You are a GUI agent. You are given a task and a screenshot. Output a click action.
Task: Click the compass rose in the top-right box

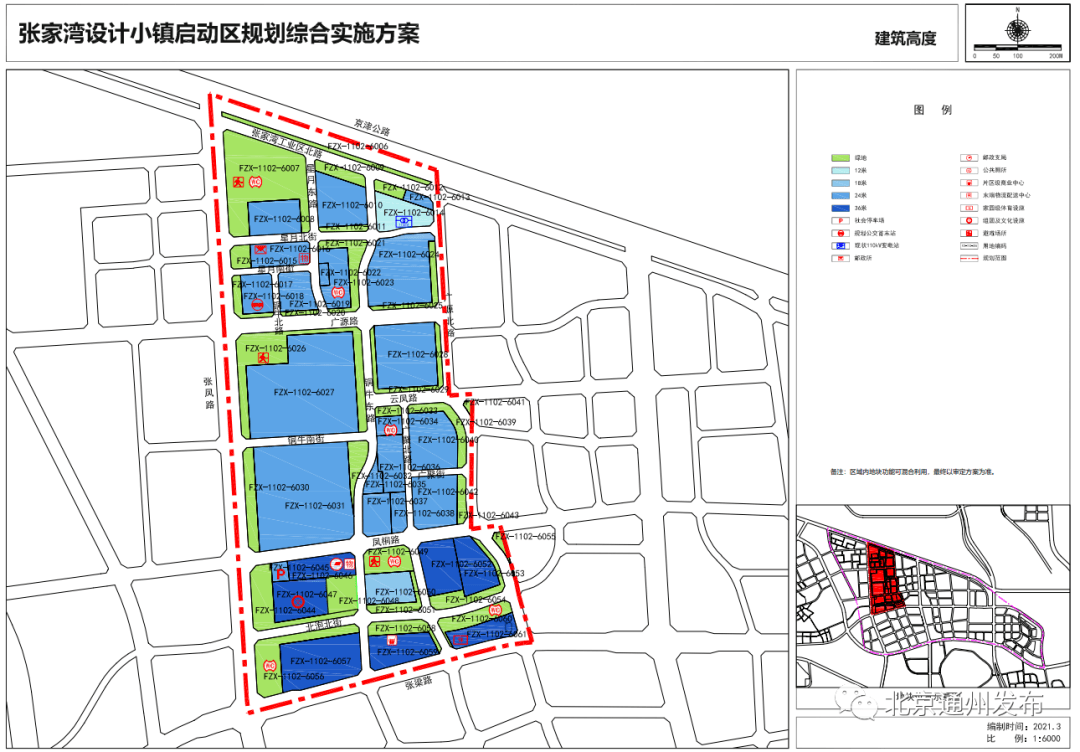(1017, 29)
